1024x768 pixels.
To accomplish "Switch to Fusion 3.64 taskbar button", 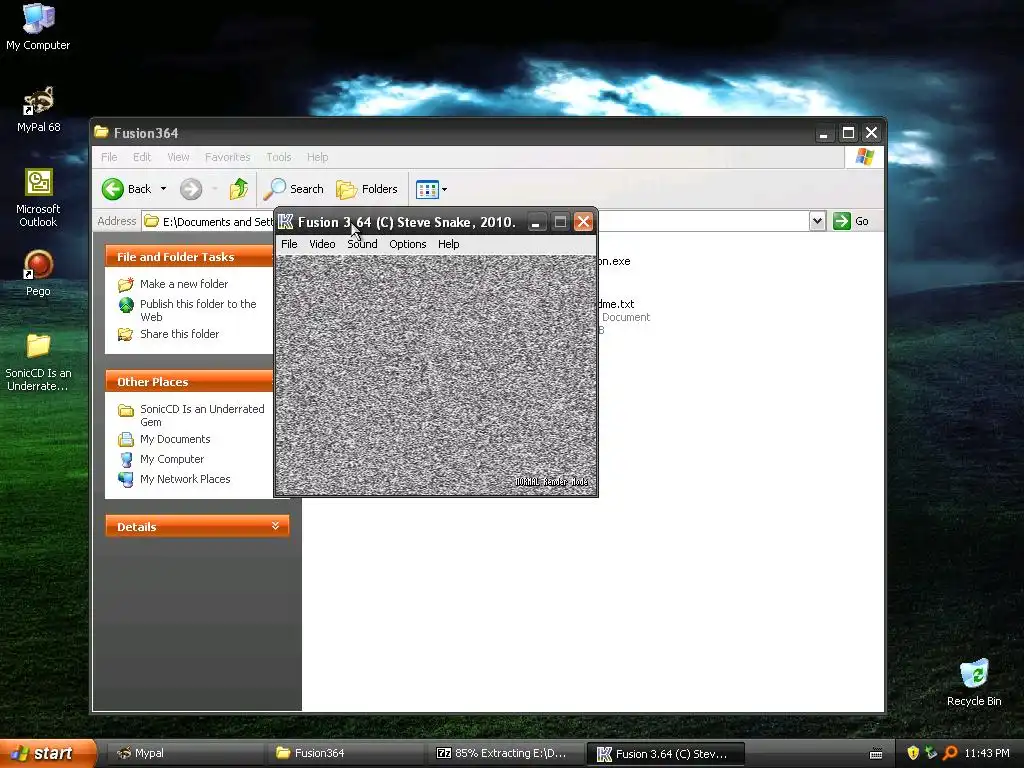I will [x=665, y=754].
